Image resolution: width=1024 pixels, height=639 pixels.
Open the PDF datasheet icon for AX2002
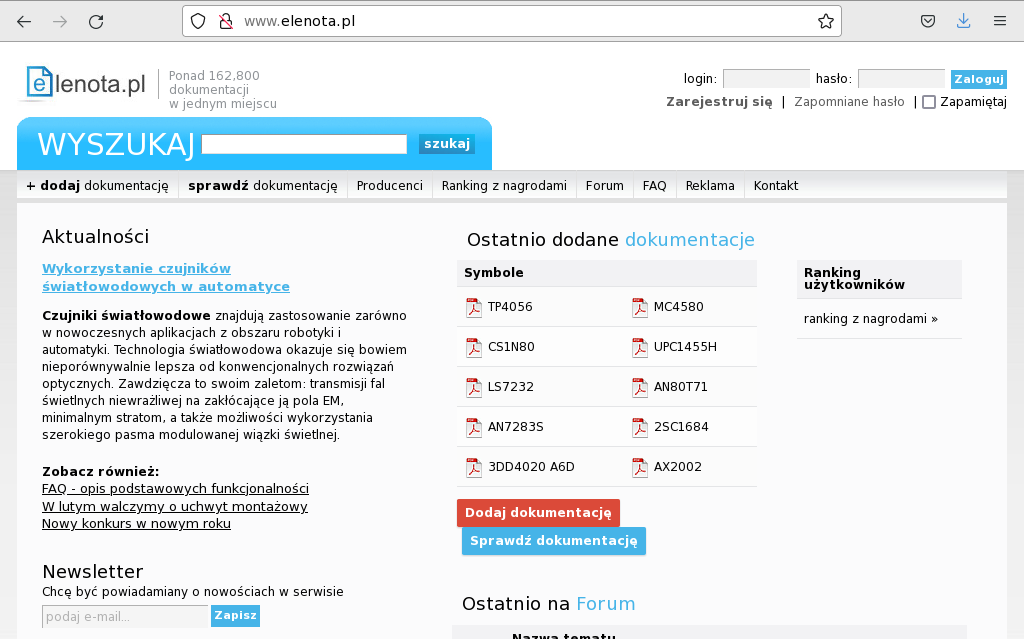pos(639,466)
